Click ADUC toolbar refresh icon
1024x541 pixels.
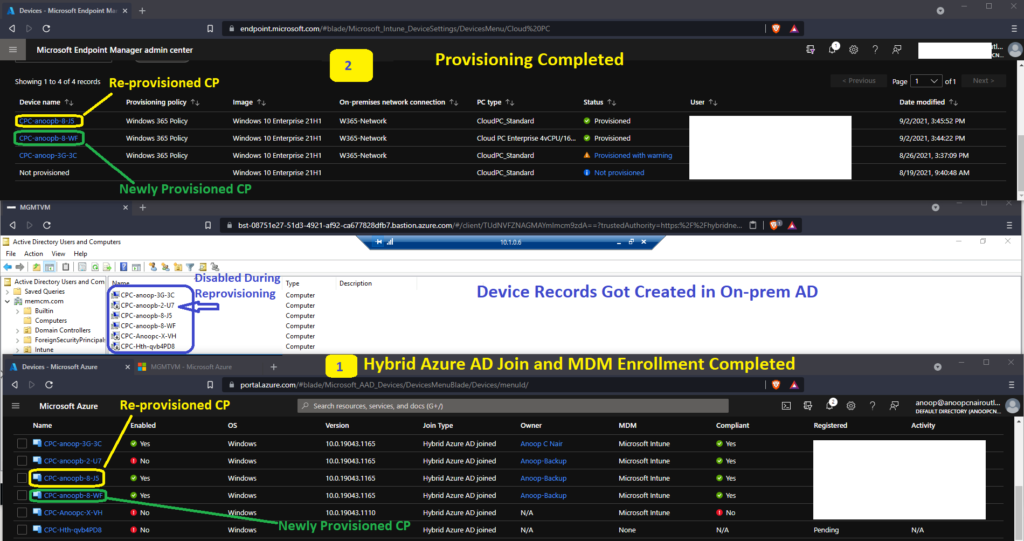click(x=95, y=267)
